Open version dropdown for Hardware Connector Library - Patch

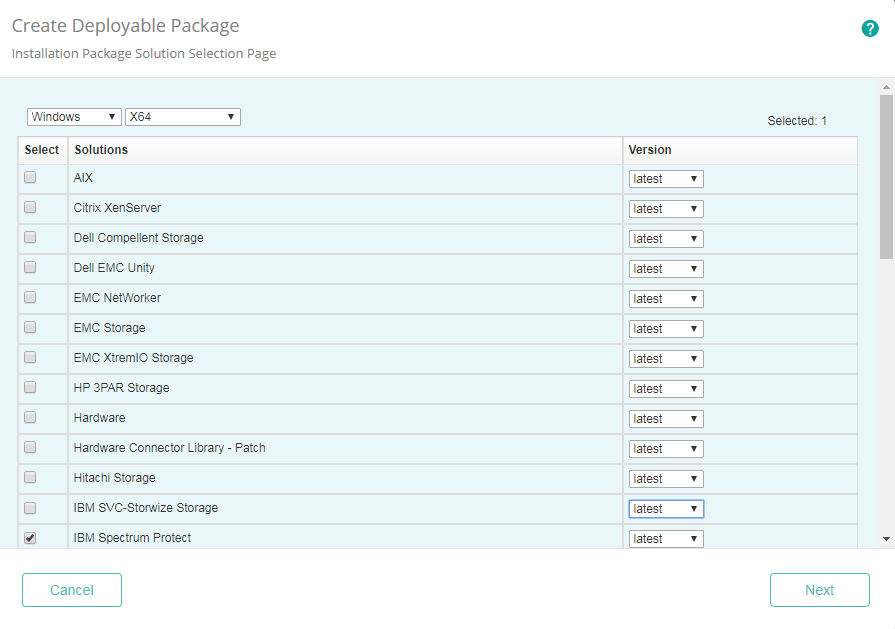[x=665, y=448]
